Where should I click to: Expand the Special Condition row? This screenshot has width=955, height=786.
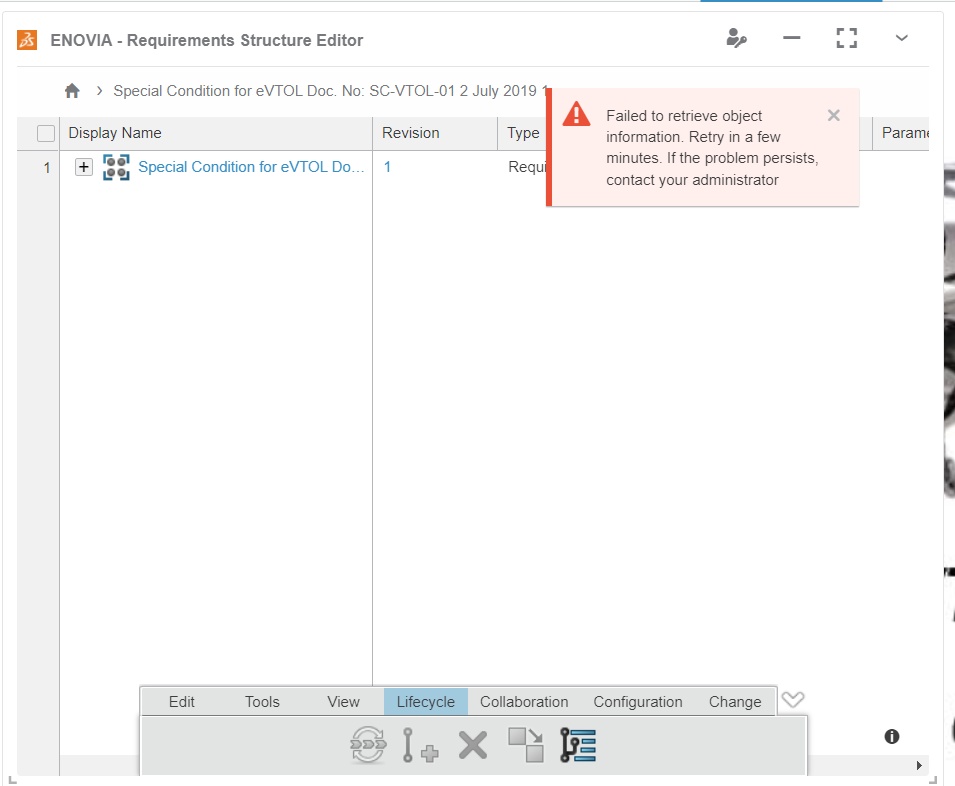coord(83,167)
